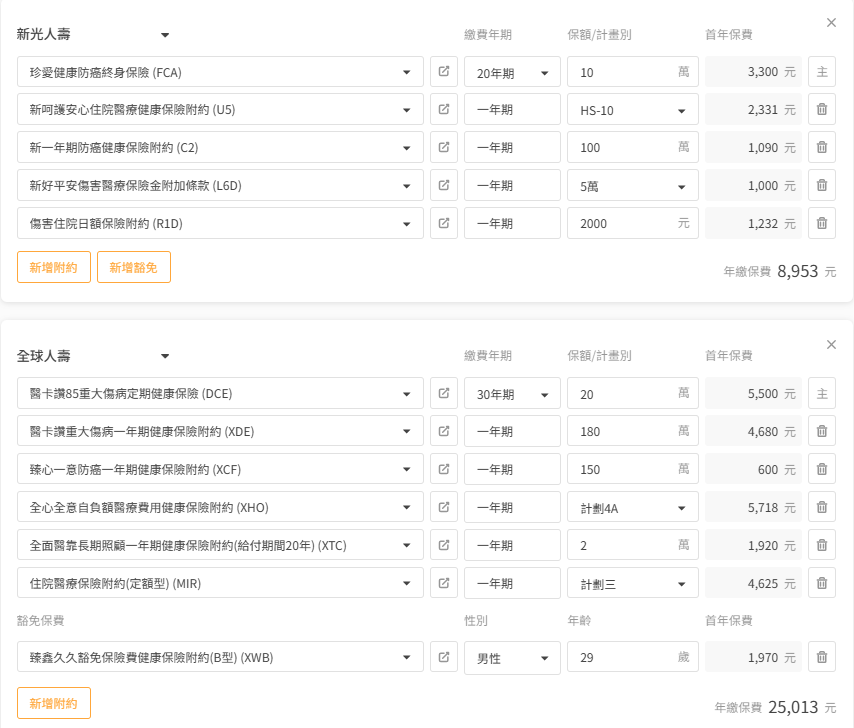
Task: Open the 計劃4A plan dropdown
Action: pyautogui.click(x=632, y=507)
